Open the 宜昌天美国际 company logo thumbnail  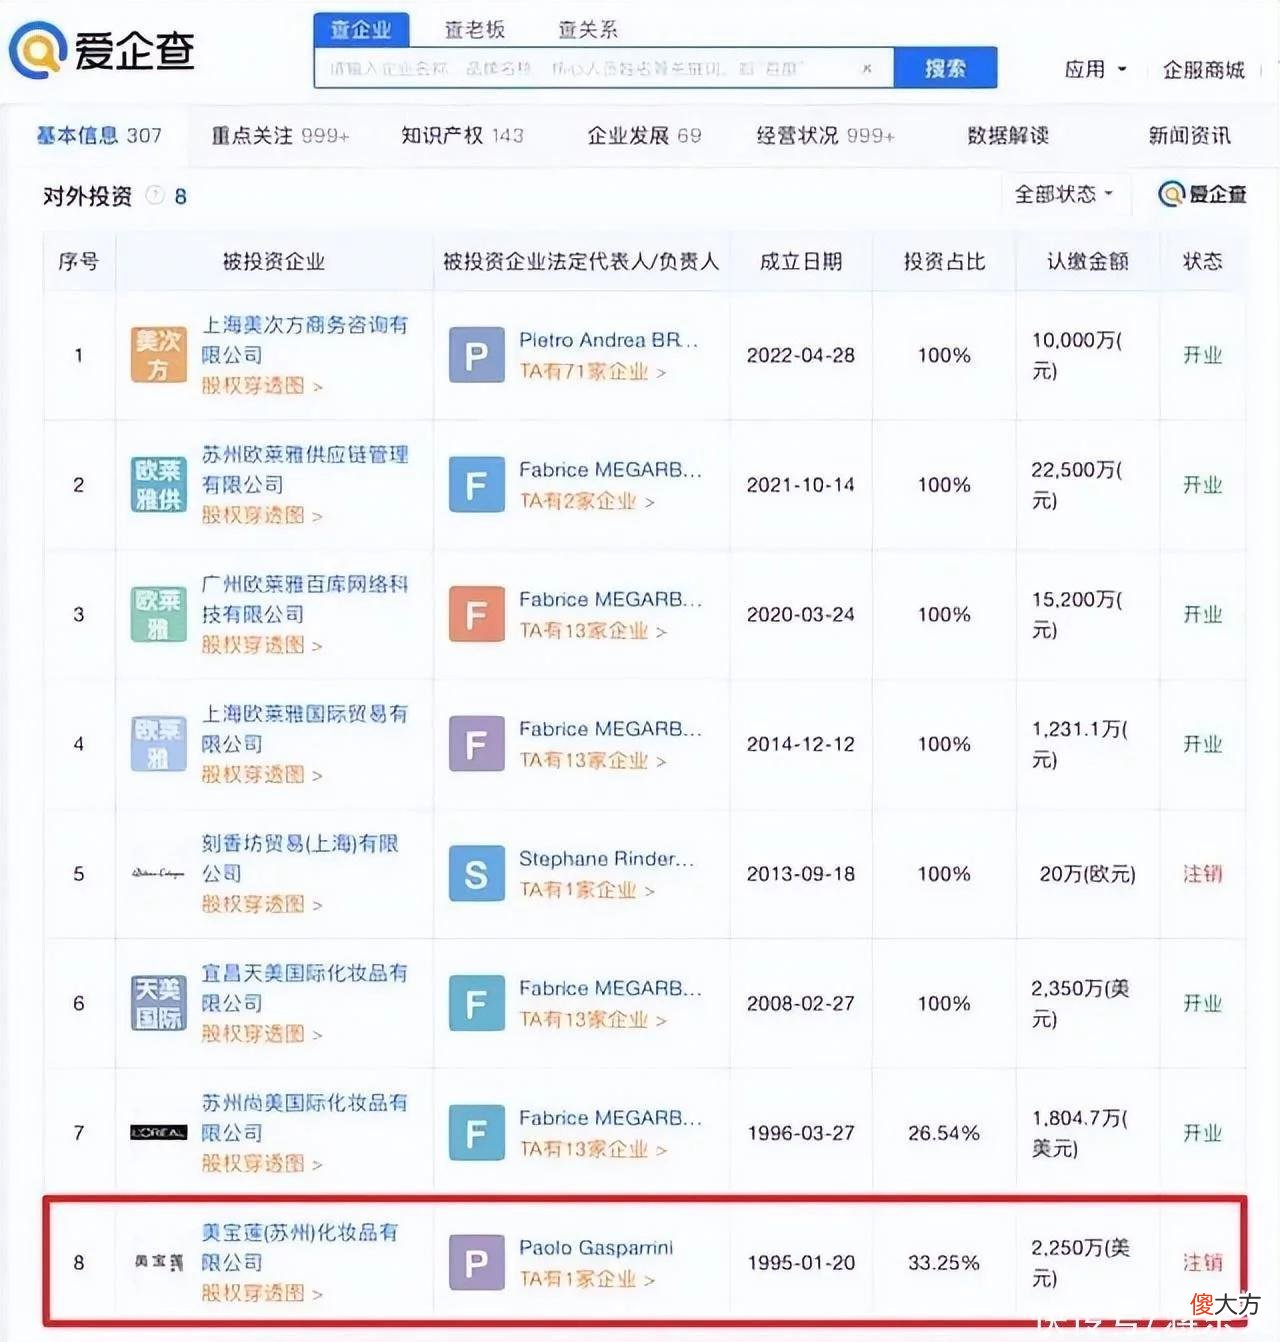click(x=158, y=1003)
